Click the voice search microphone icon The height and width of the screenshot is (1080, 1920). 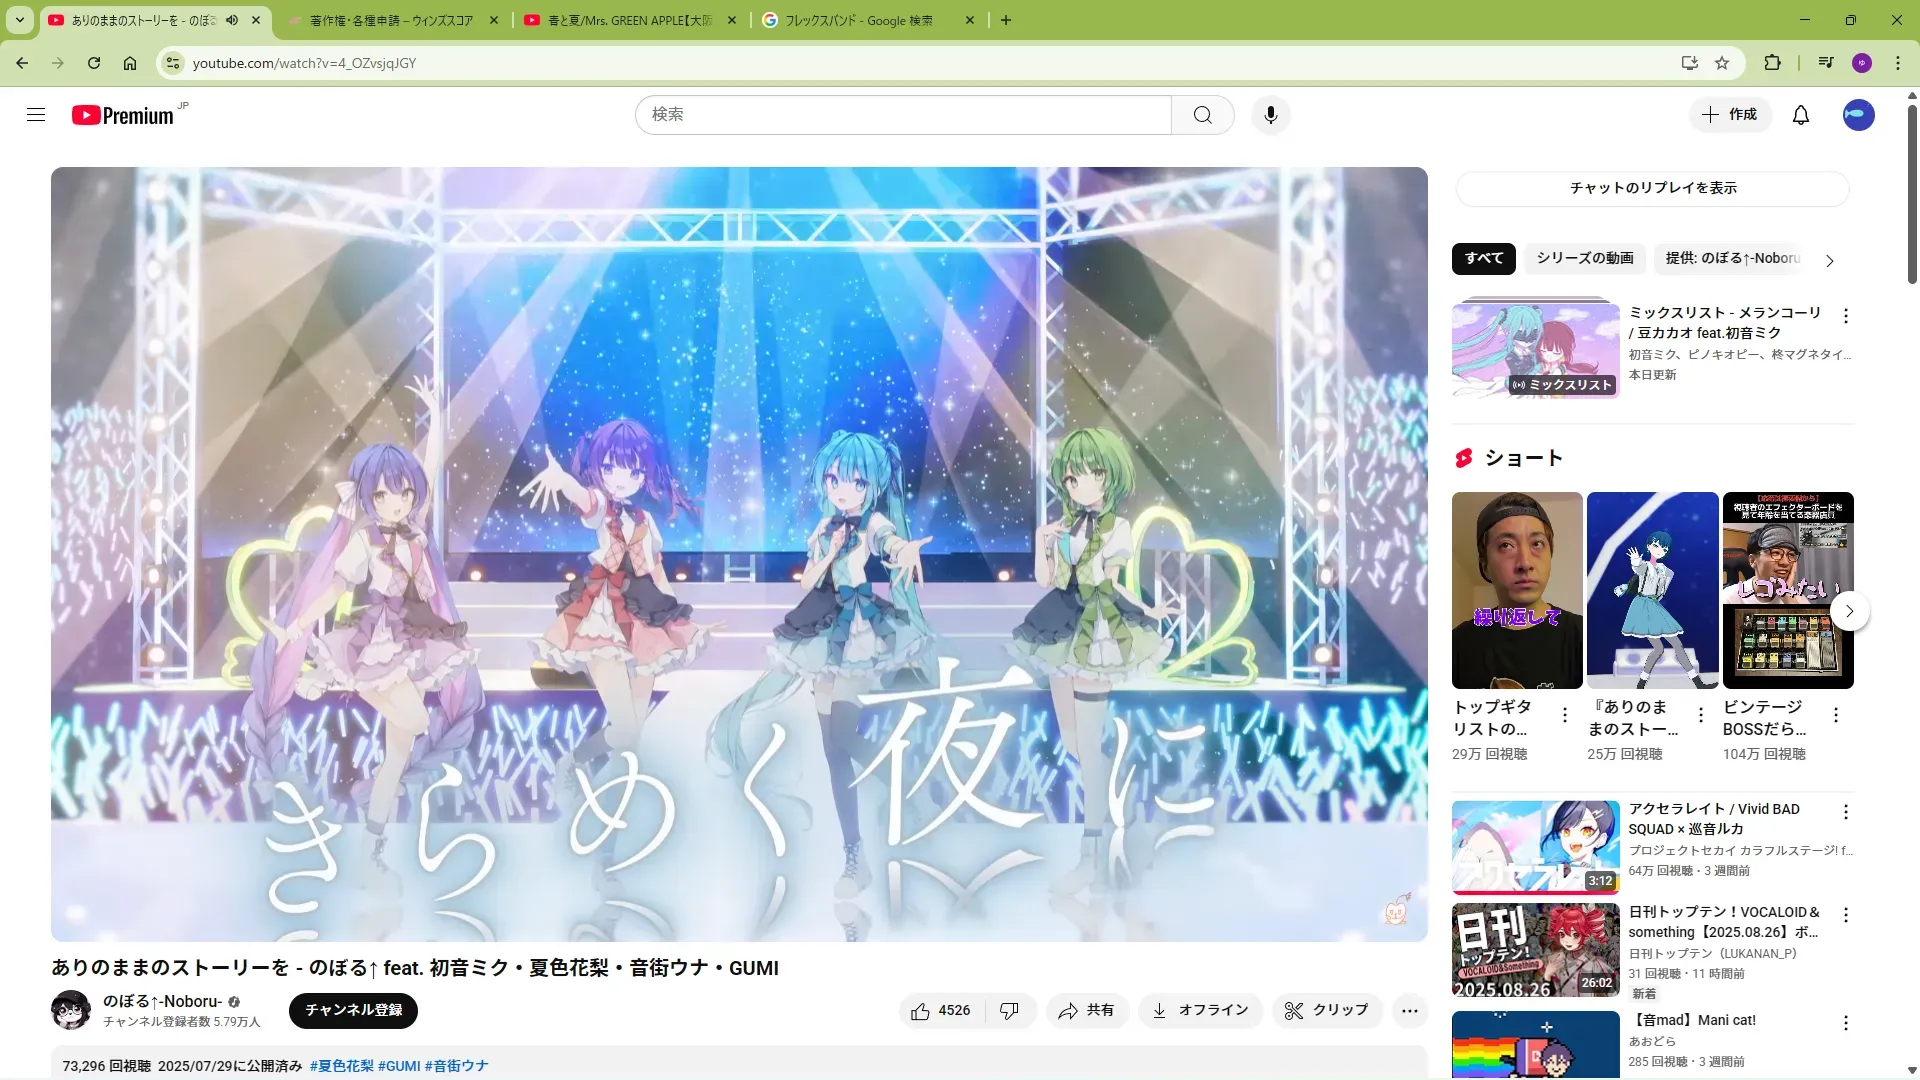[1270, 115]
